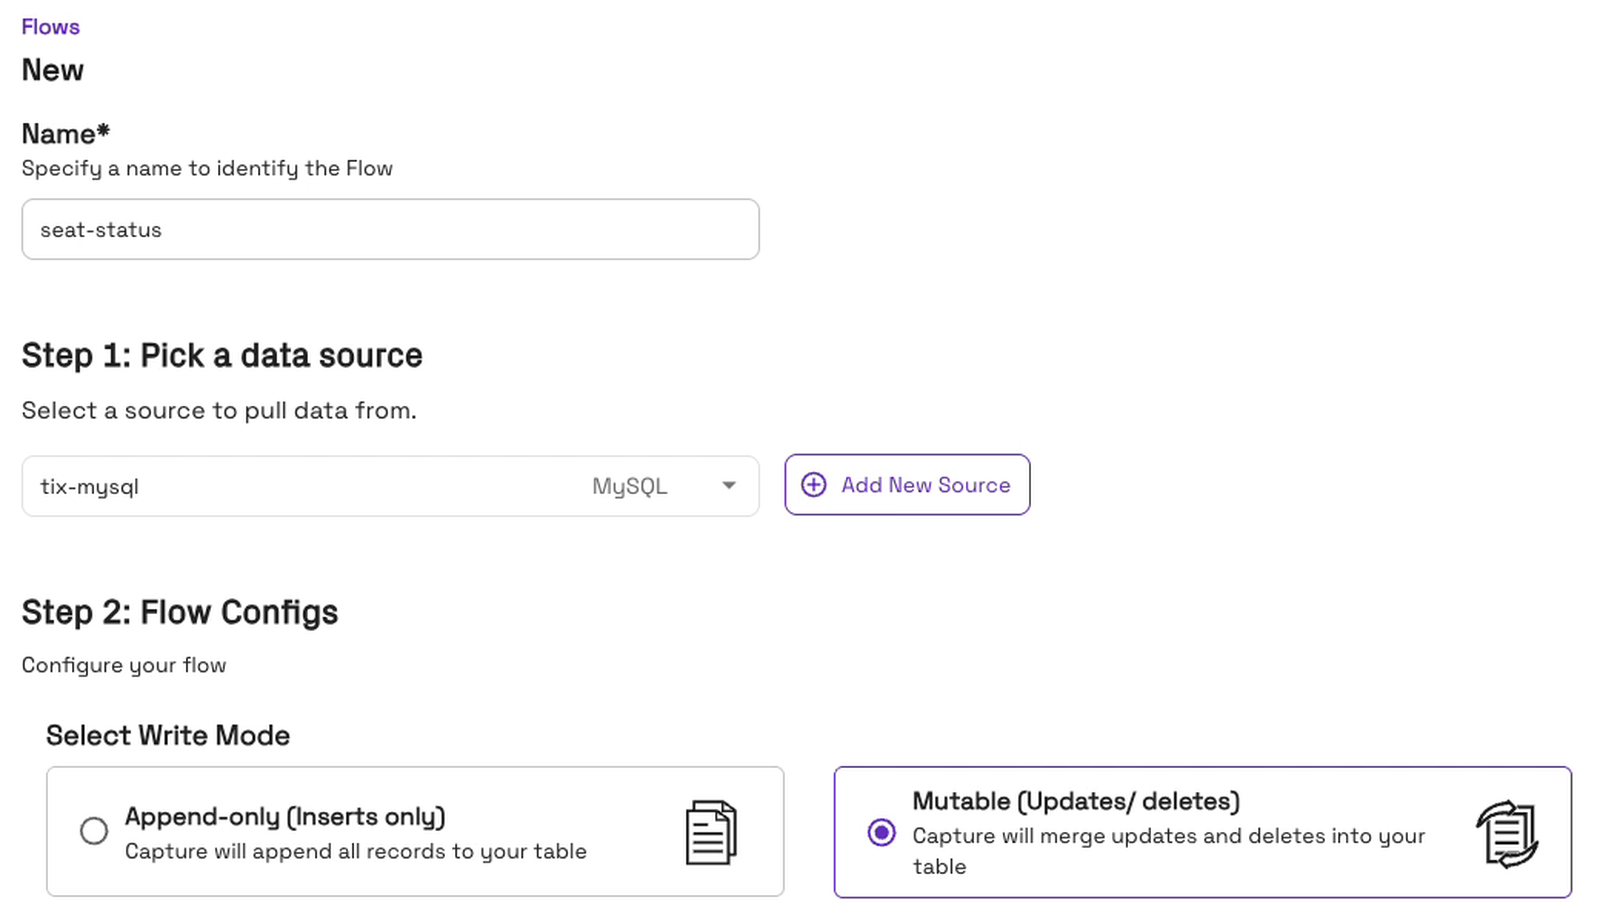Click the Add New Source button
The height and width of the screenshot is (923, 1600).
tap(907, 485)
